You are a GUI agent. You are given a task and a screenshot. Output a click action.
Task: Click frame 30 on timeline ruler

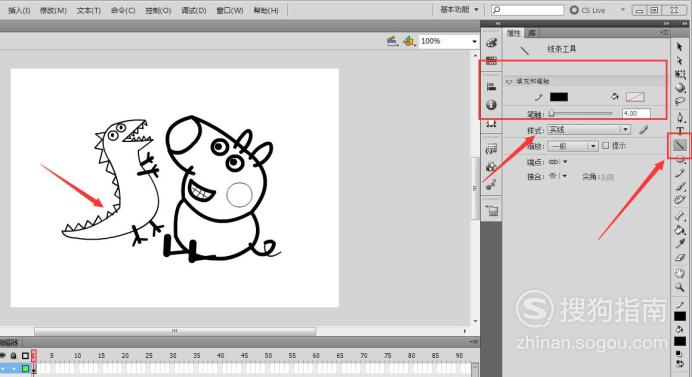pyautogui.click(x=173, y=355)
